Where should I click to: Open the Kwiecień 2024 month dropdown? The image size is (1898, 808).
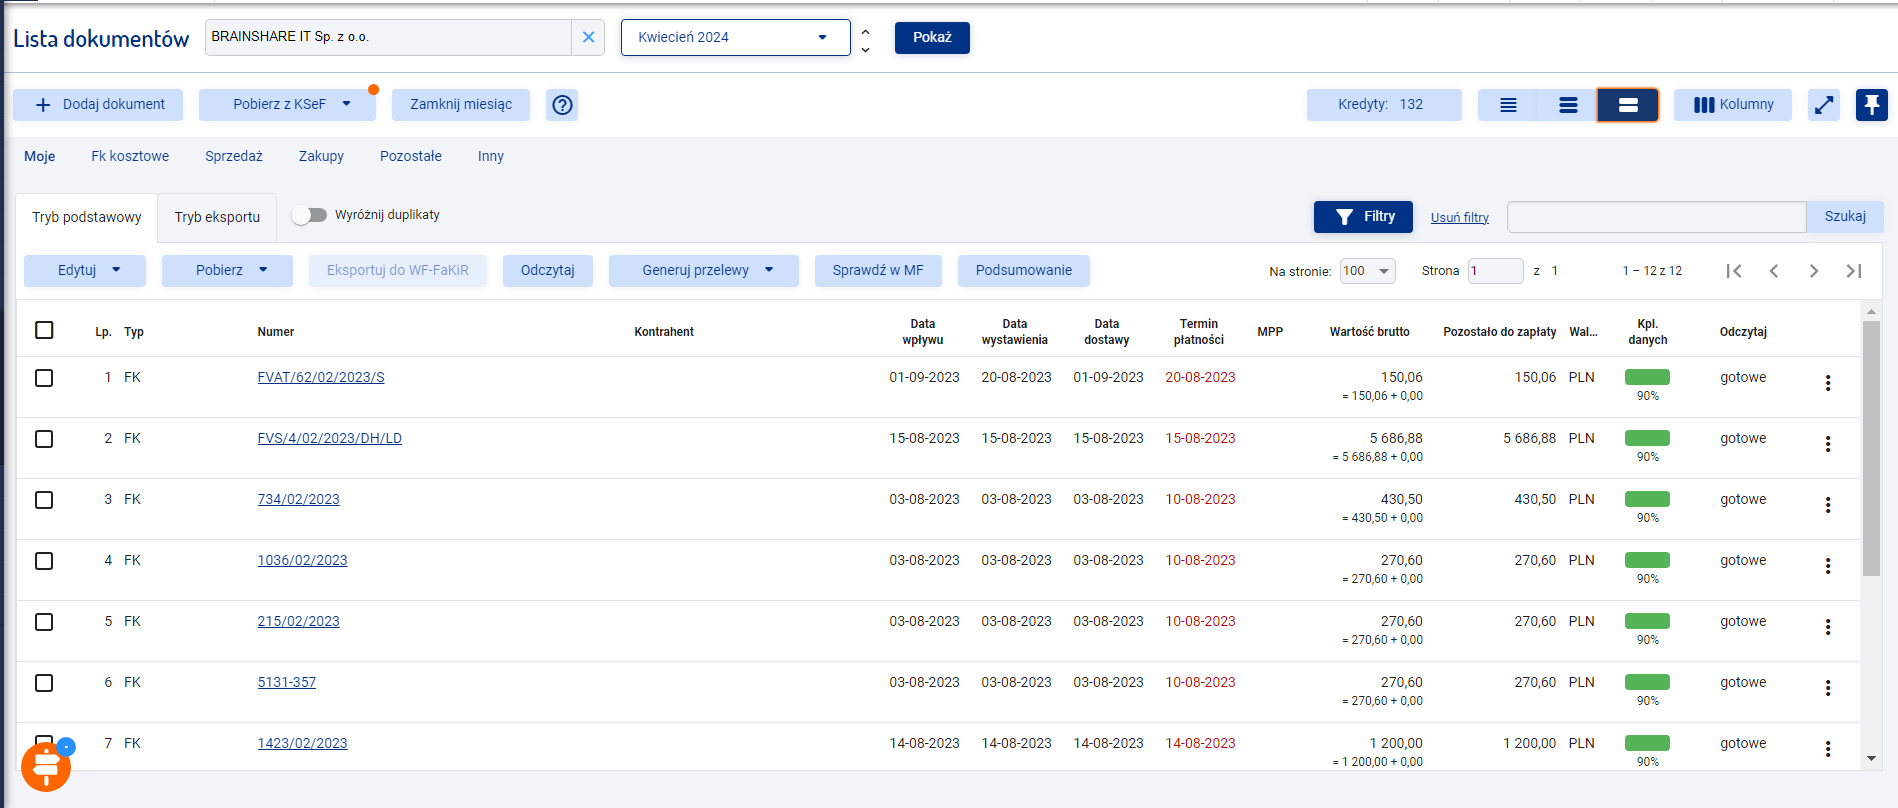pos(735,37)
